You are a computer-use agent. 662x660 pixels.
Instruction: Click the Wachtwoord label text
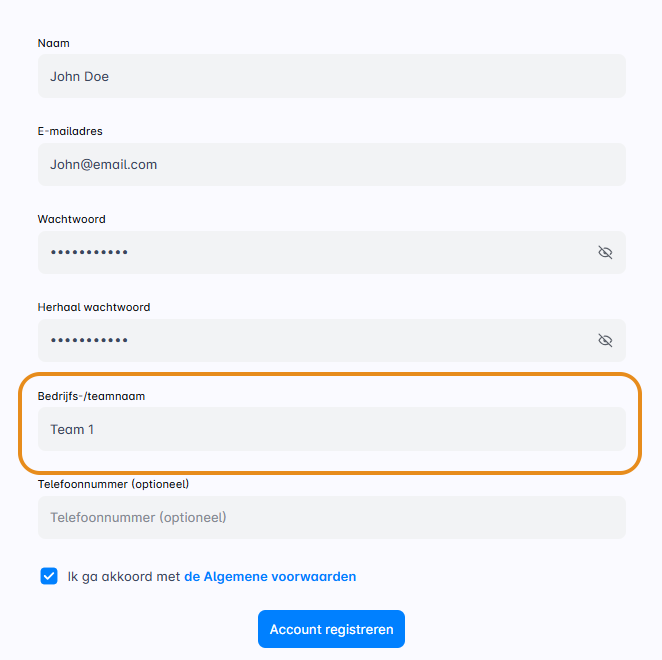click(71, 219)
